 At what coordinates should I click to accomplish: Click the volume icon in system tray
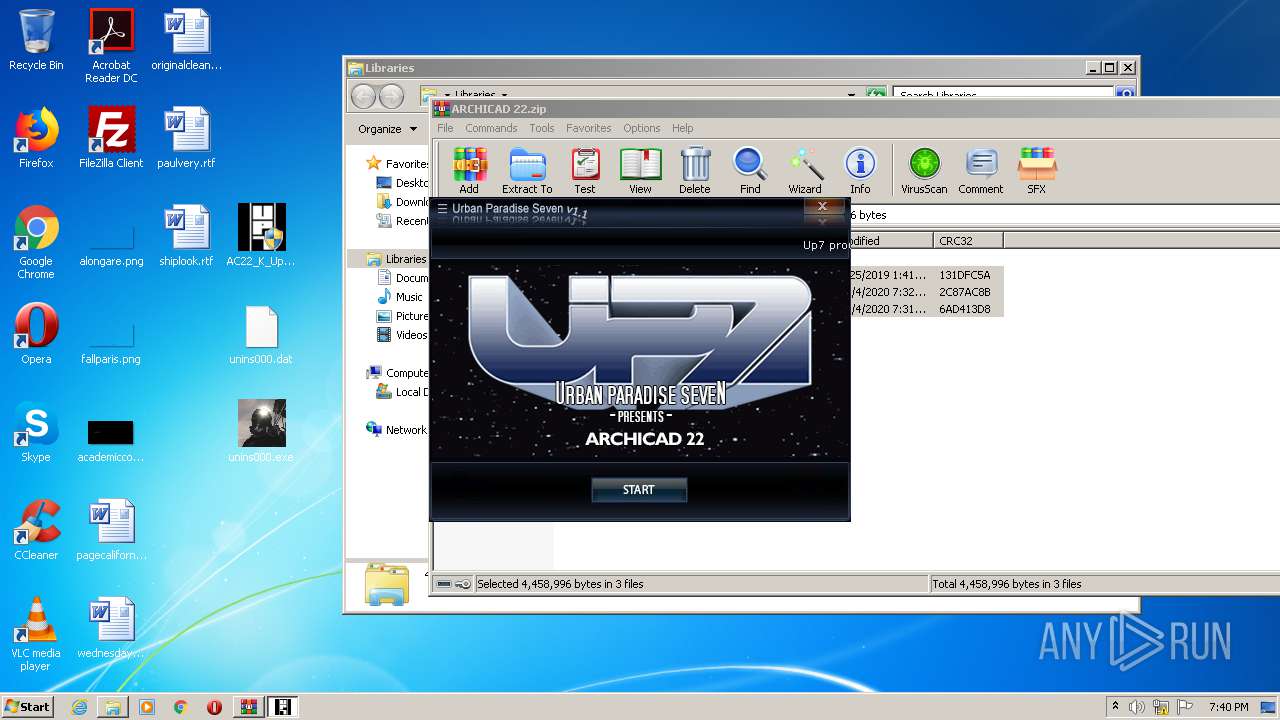tap(1136, 707)
